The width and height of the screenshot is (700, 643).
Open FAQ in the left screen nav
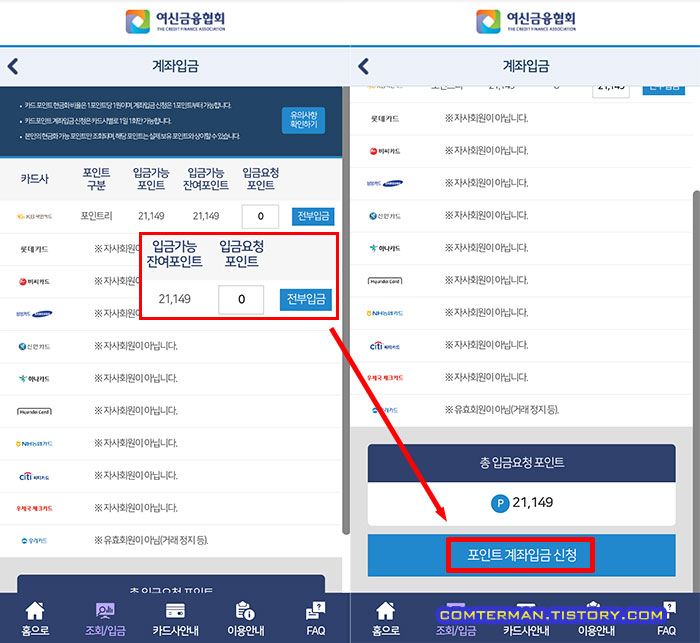[316, 618]
